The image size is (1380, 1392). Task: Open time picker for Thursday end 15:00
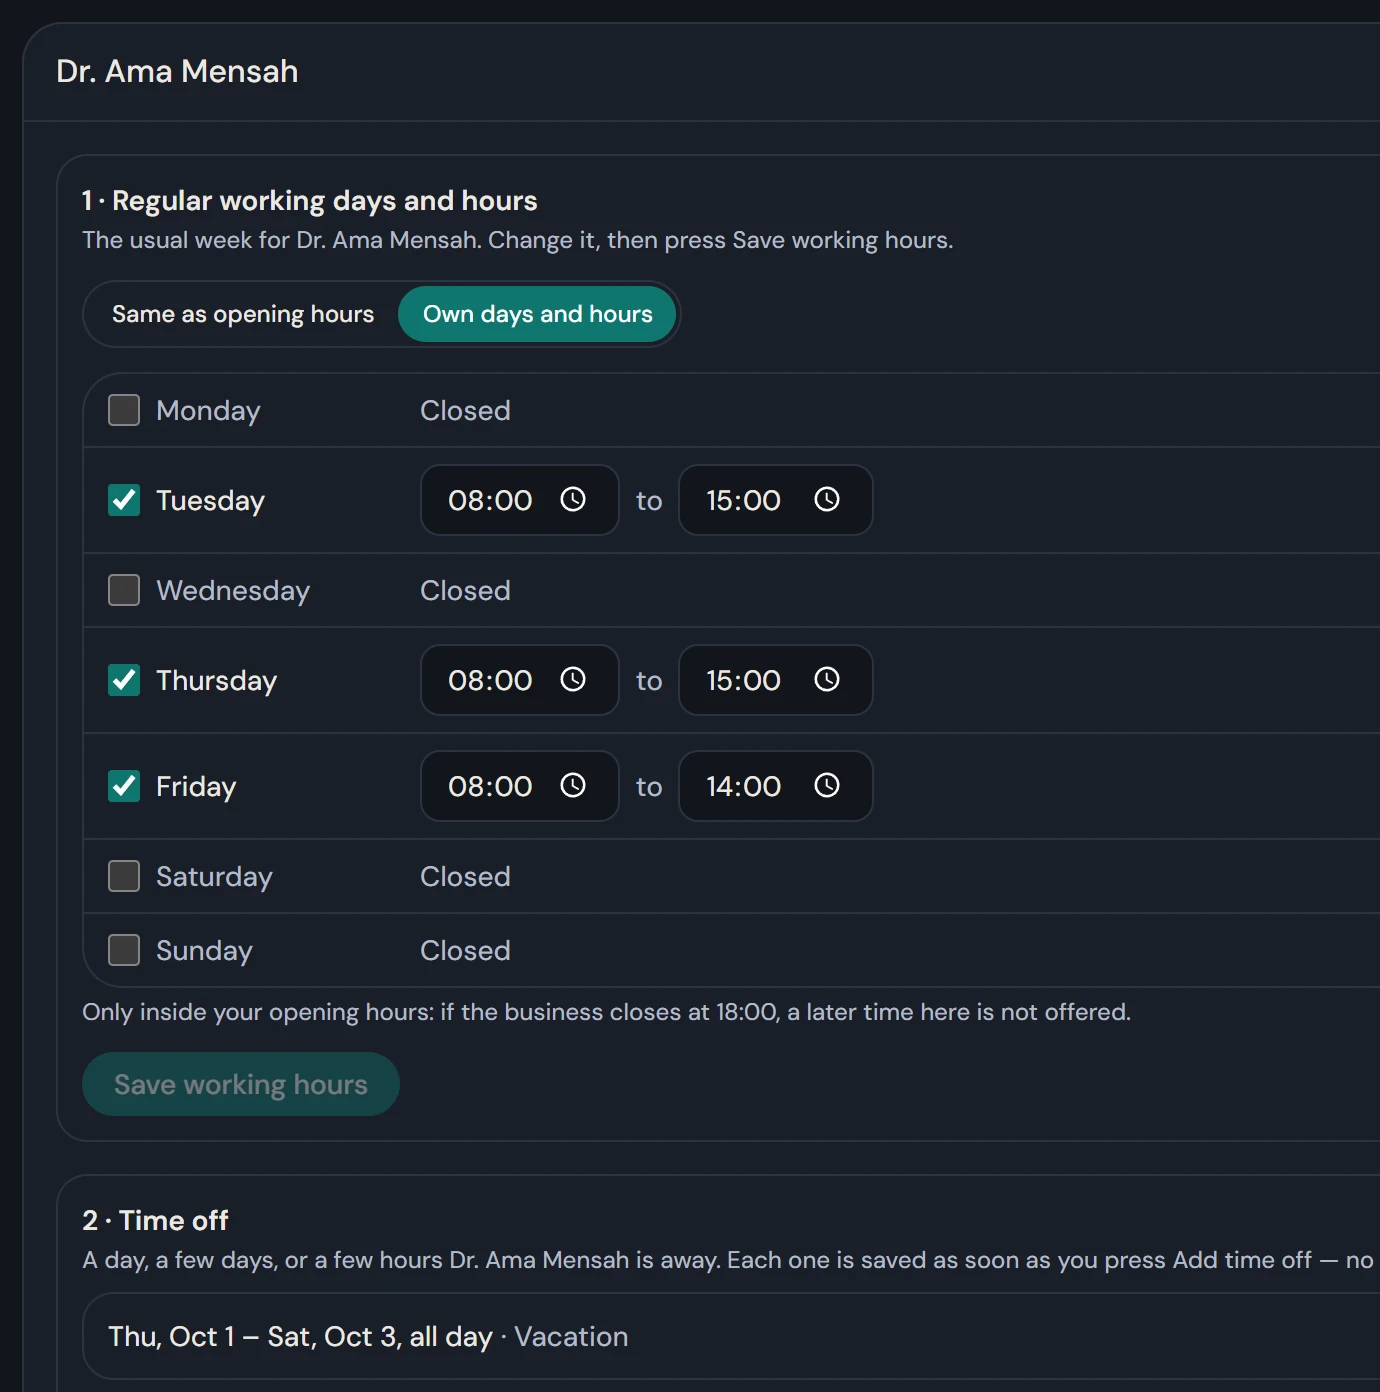pyautogui.click(x=827, y=679)
